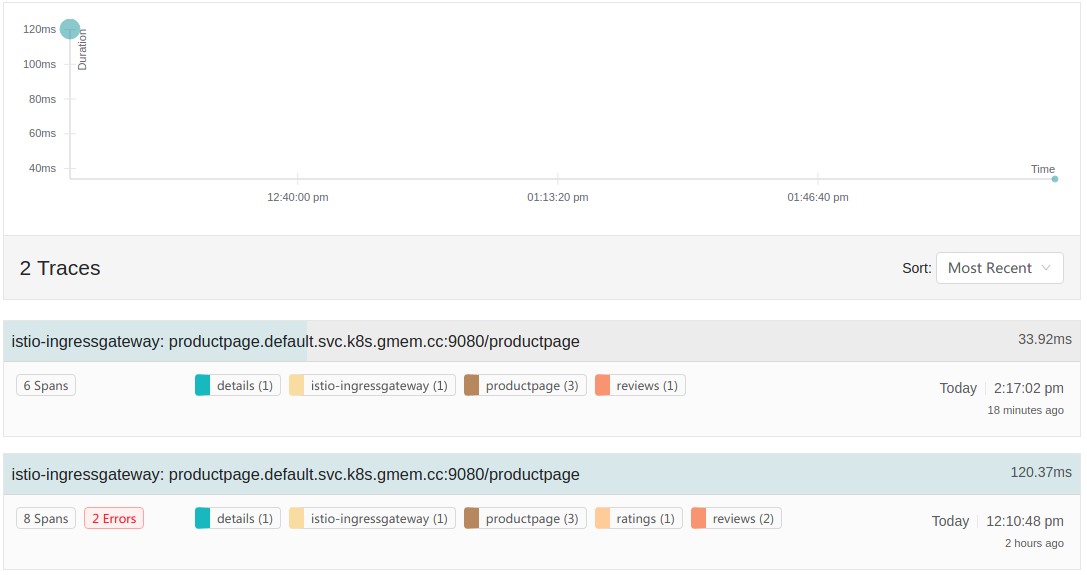Click the 6 Spans badge
Viewport: 1087px width, 575px height.
tap(46, 385)
